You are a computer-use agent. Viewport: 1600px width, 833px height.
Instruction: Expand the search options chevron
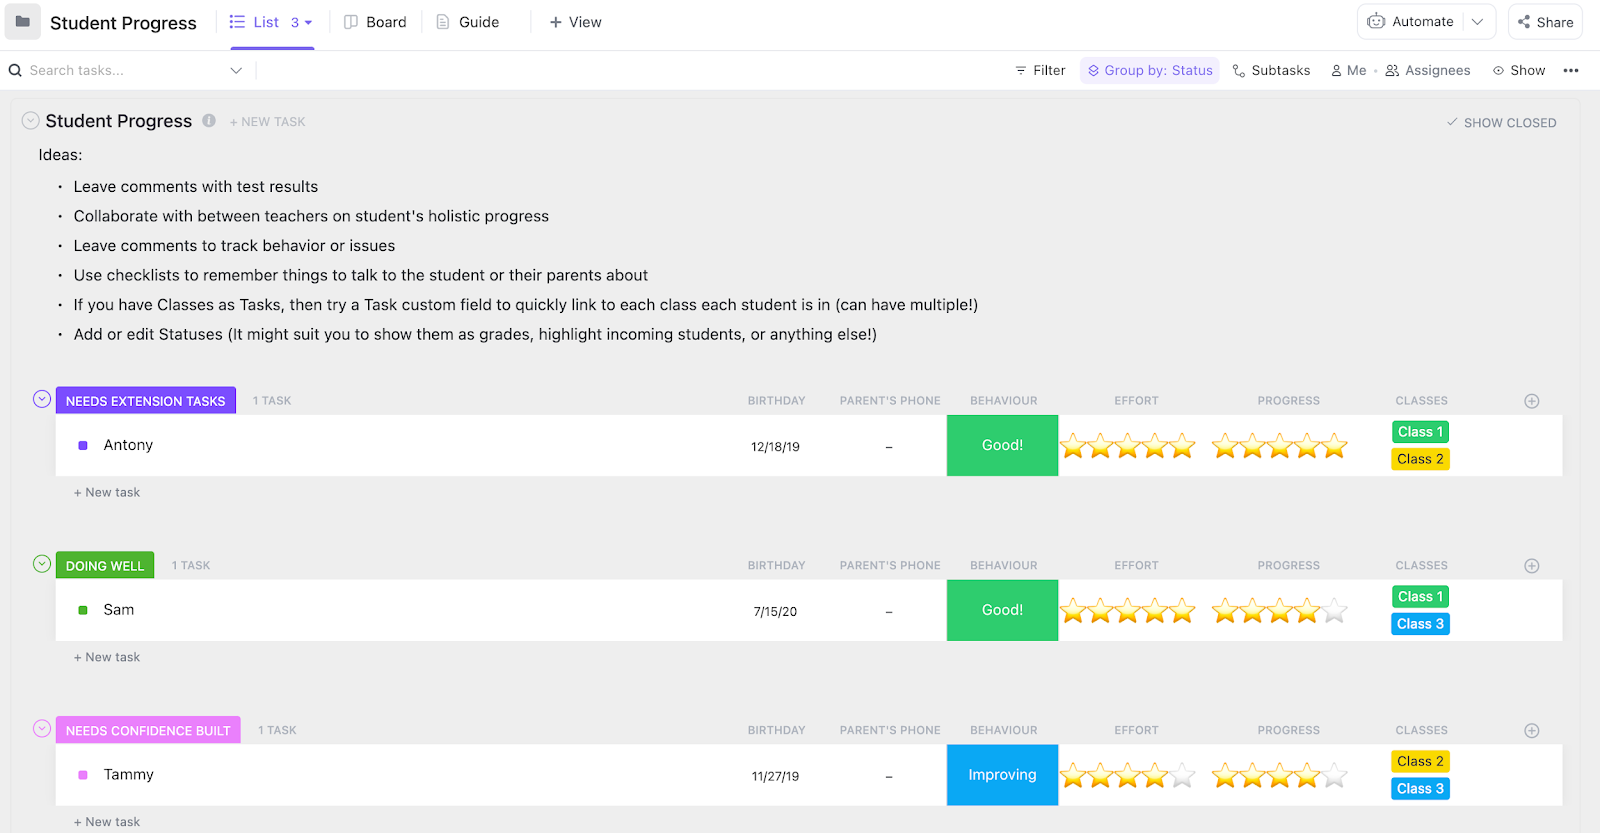click(236, 70)
